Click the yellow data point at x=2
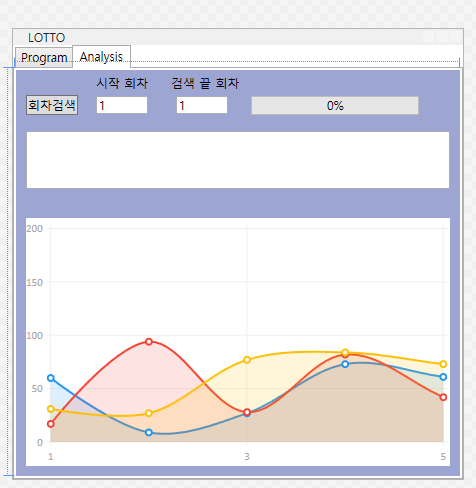The width and height of the screenshot is (476, 488). 149,413
